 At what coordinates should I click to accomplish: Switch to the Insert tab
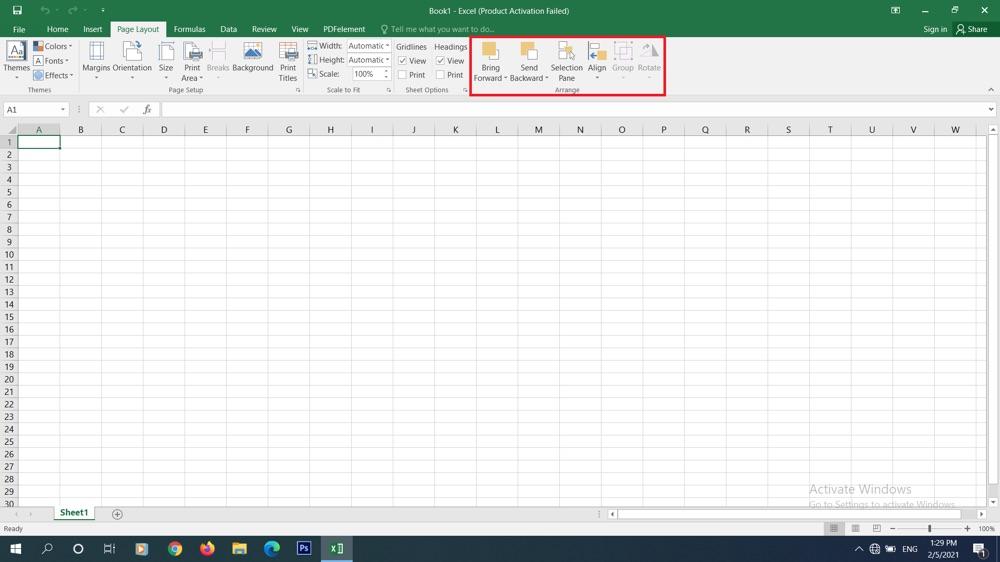(x=92, y=29)
